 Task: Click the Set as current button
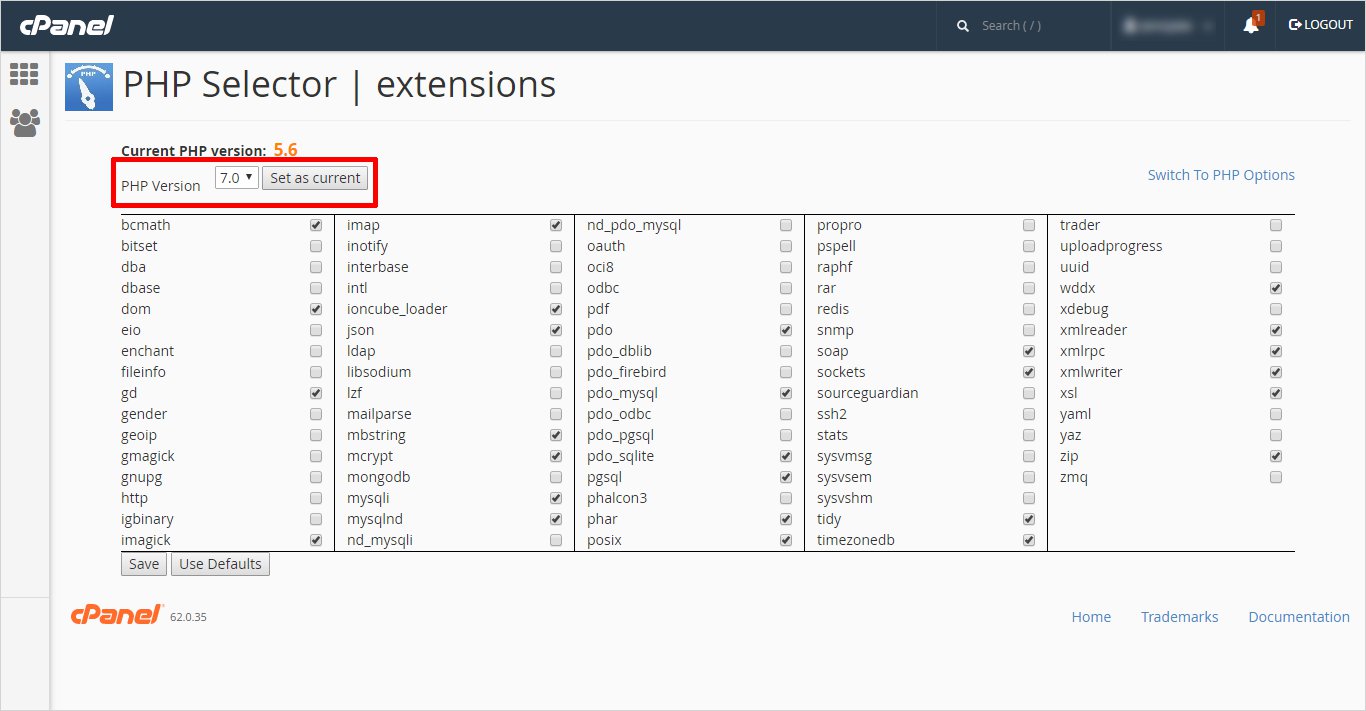[x=315, y=178]
